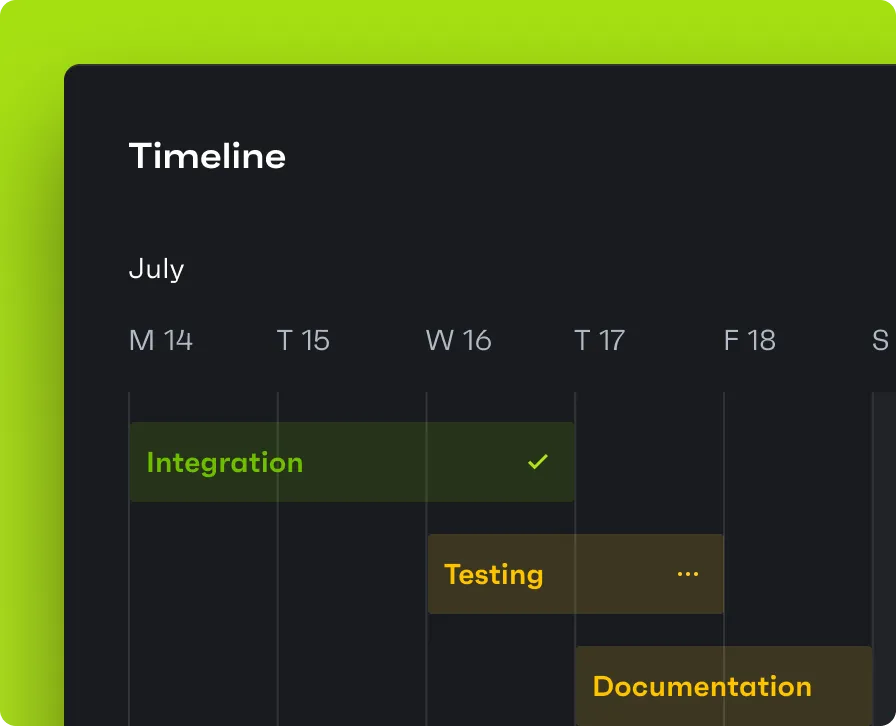The image size is (896, 726).
Task: Click the three-dot options icon beside Testing
Action: pyautogui.click(x=687, y=573)
